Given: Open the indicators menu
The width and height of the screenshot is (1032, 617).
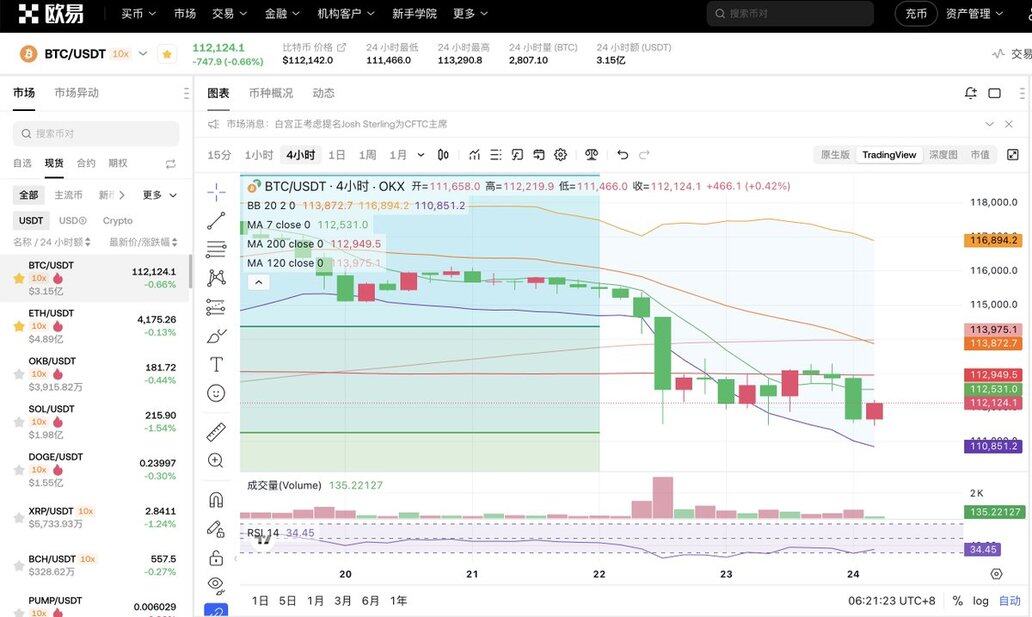Looking at the screenshot, I should tap(475, 155).
